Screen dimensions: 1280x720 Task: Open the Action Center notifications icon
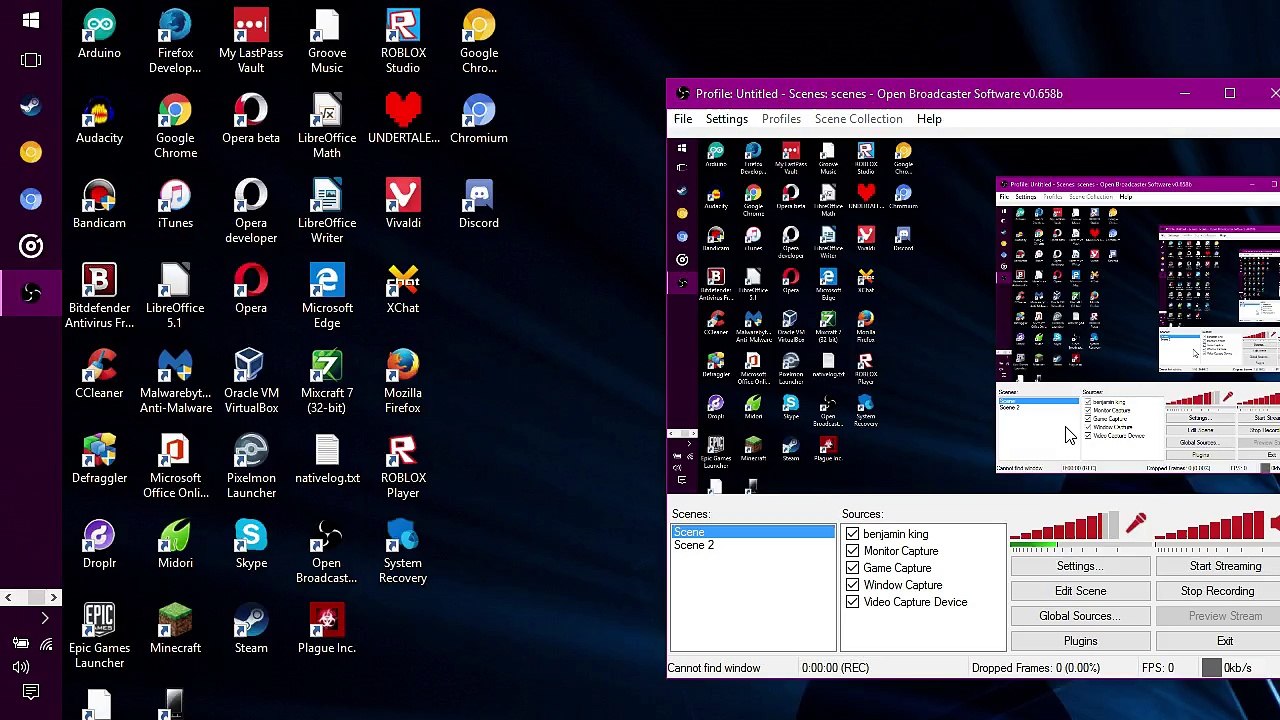tap(31, 692)
